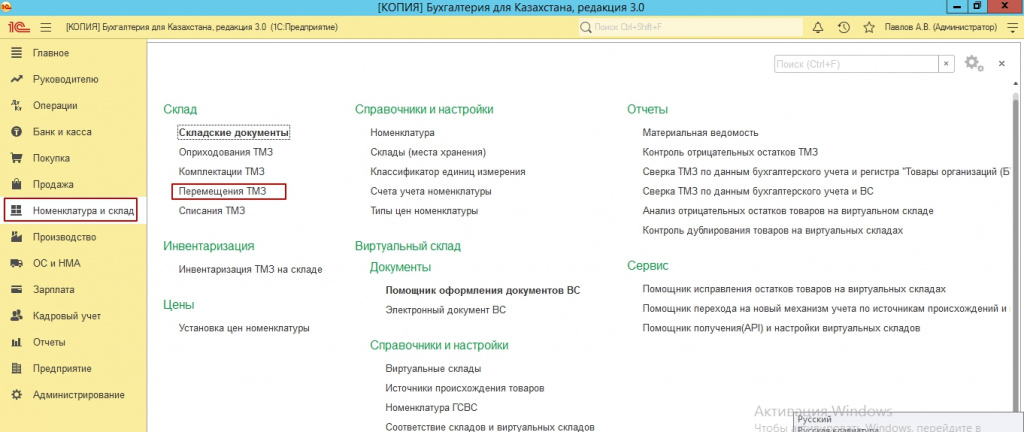The image size is (1024, 432).
Task: Click the Руководителю chart icon
Action: (x=17, y=79)
